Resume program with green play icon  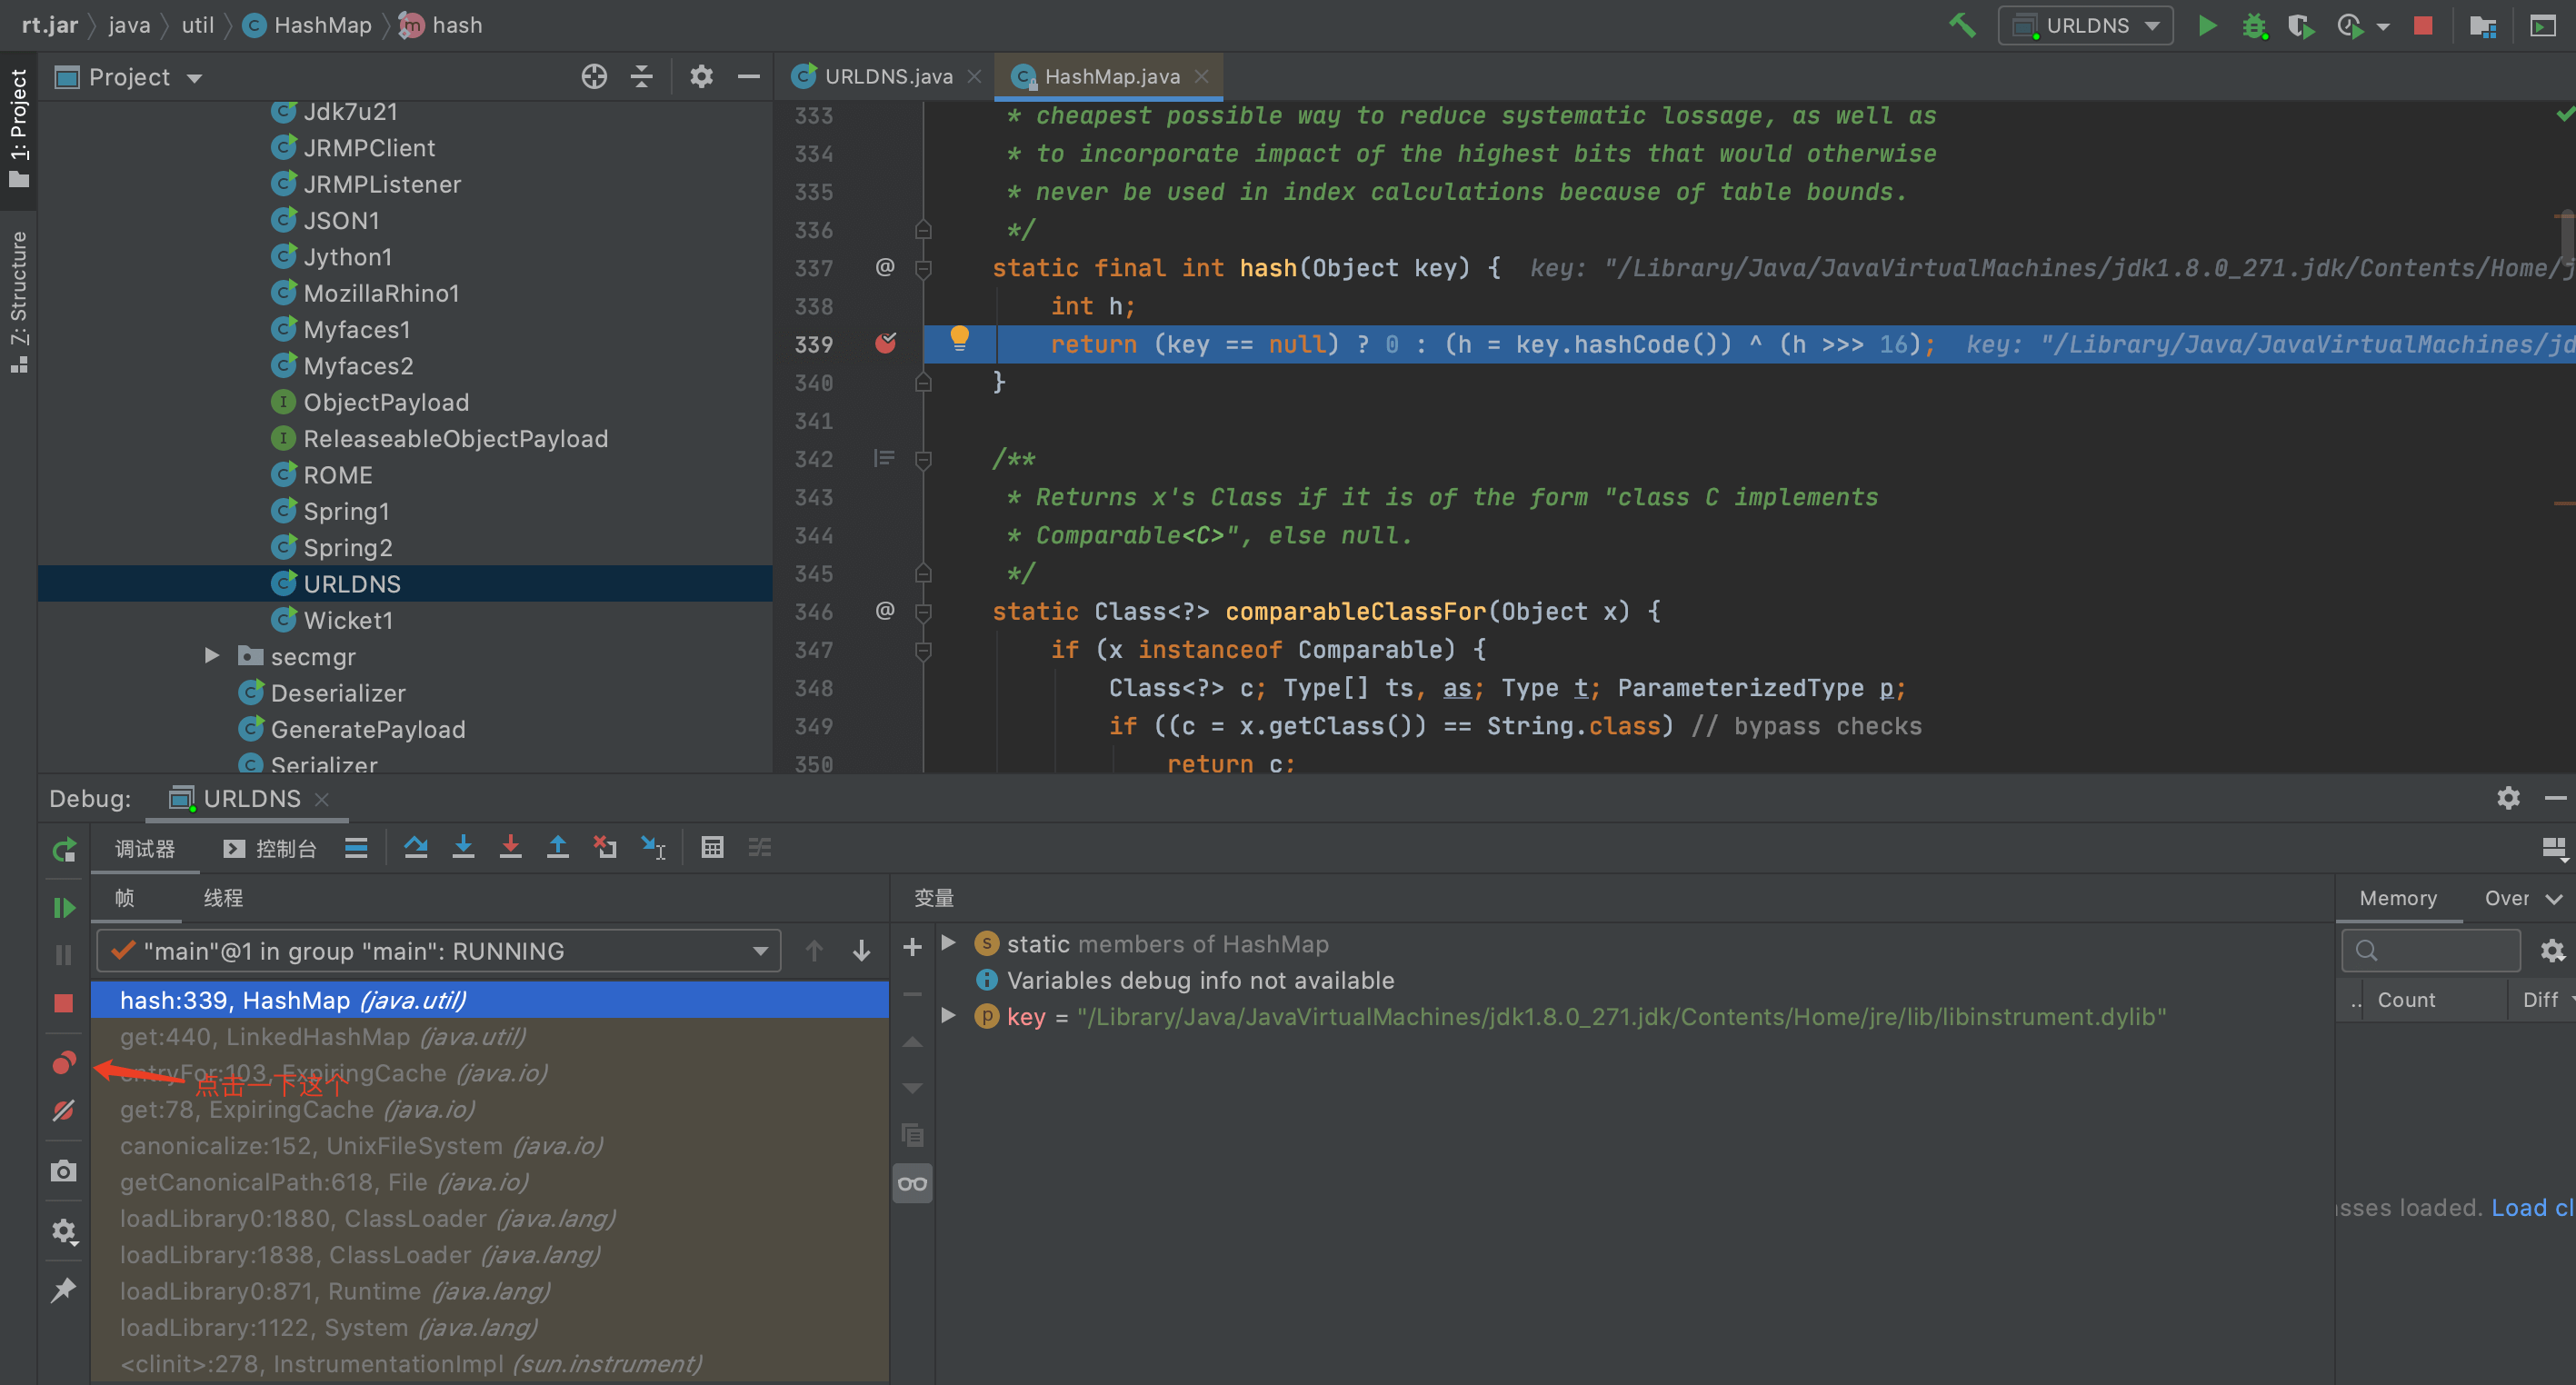pos(64,907)
